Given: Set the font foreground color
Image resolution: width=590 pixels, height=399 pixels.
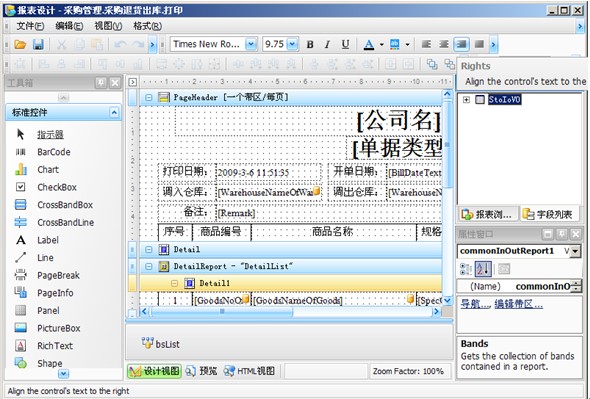Looking at the screenshot, I should tap(369, 44).
